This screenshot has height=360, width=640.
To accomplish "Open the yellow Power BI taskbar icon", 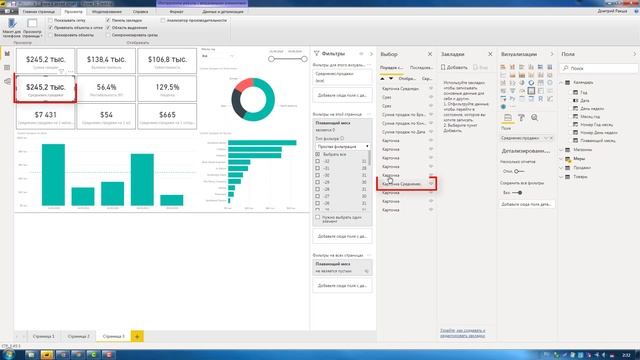I will pyautogui.click(x=47, y=355).
